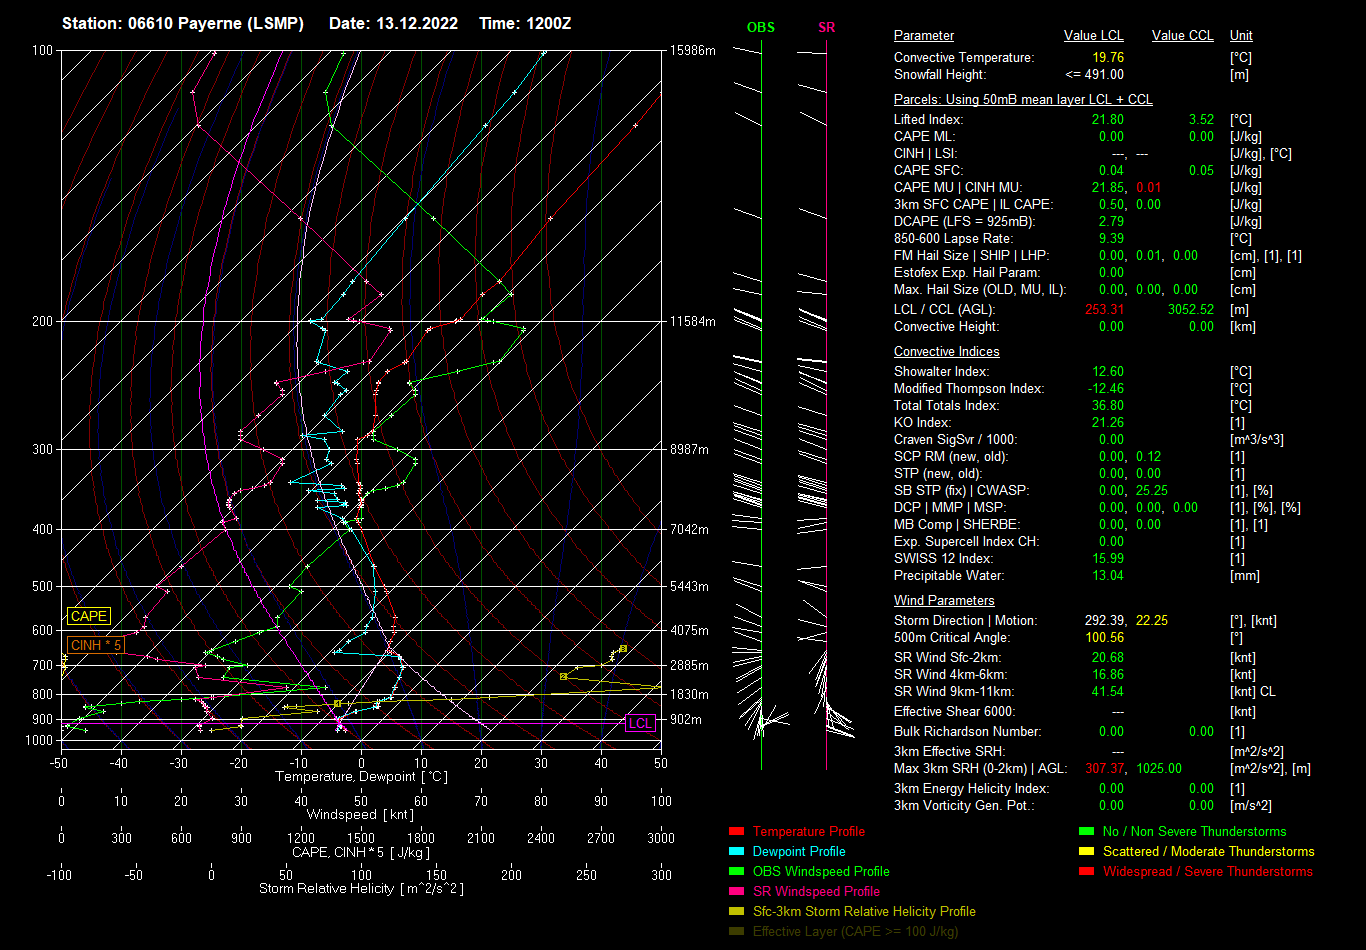Open the Wind Parameters section heading
Screen dimensions: 1366x950
pyautogui.click(x=944, y=601)
